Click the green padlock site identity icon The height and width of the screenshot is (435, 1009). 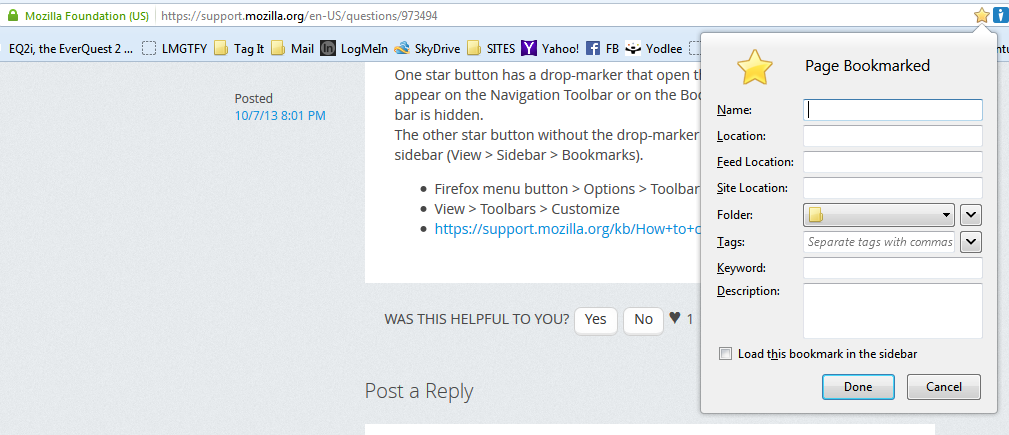click(13, 16)
